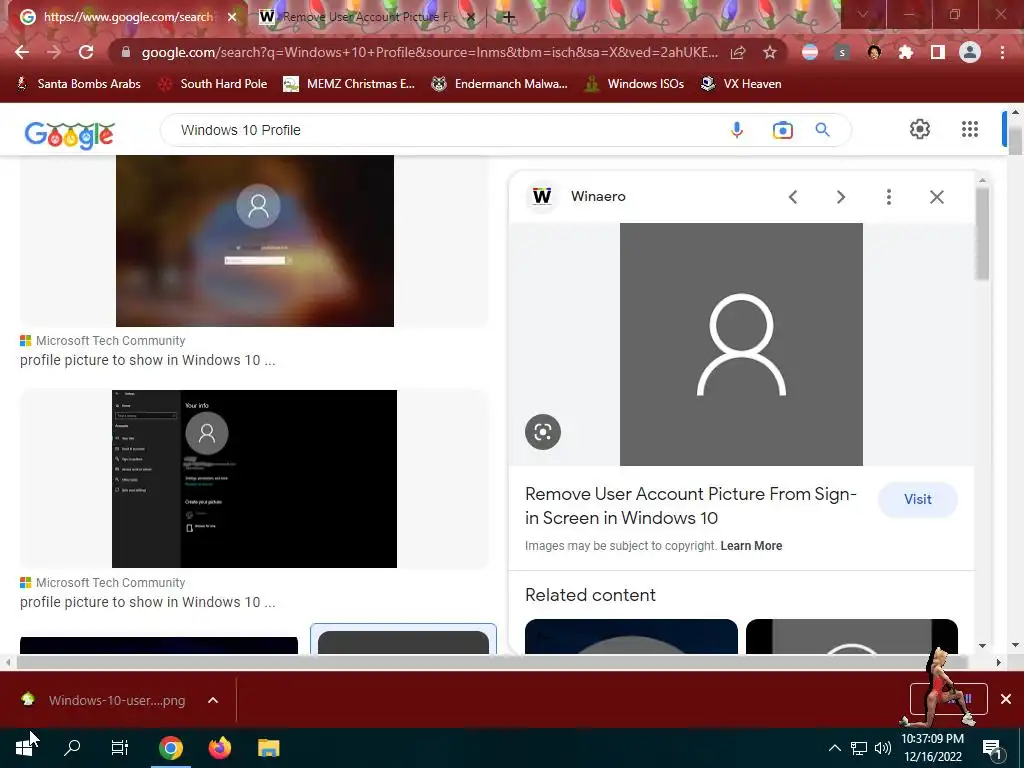The image size is (1024, 768).
Task: Switch to the Remove User Account Picture tab
Action: (x=366, y=17)
